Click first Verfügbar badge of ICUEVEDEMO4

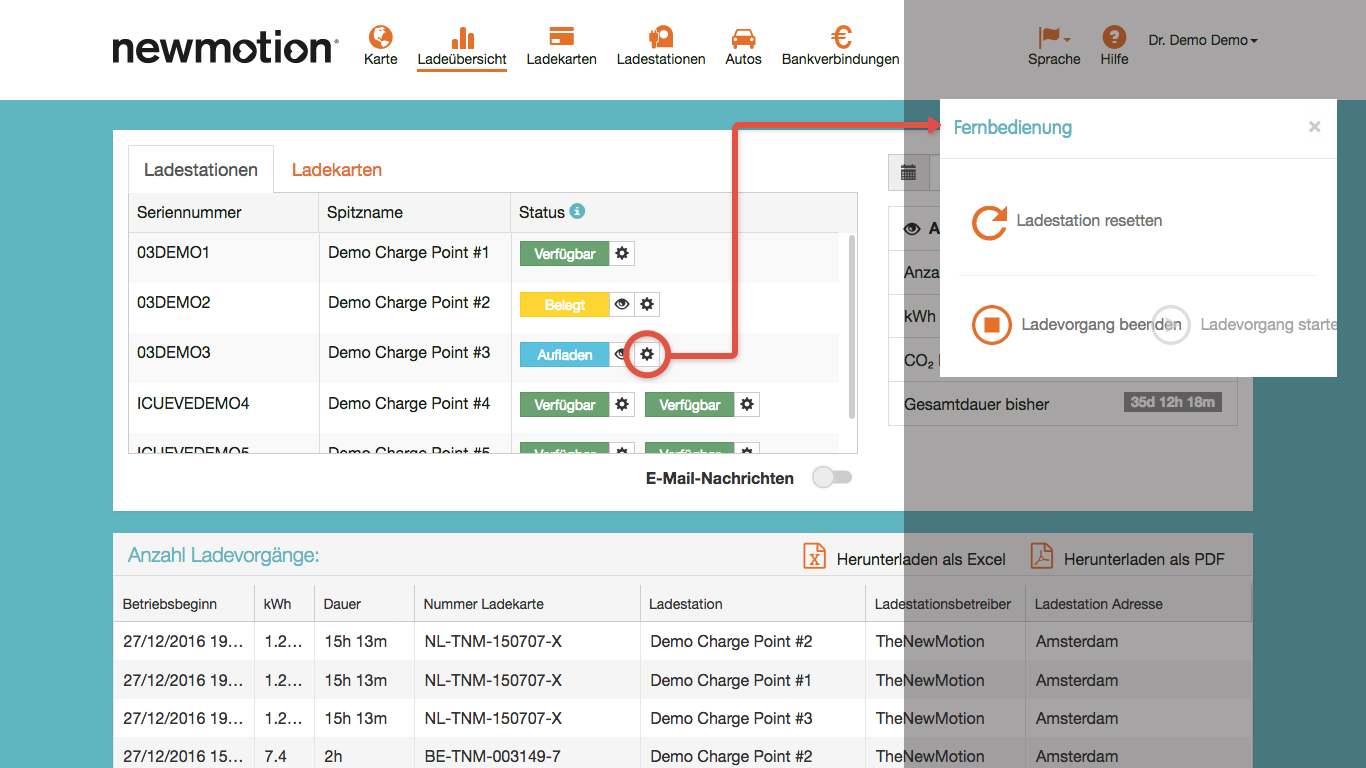point(565,405)
